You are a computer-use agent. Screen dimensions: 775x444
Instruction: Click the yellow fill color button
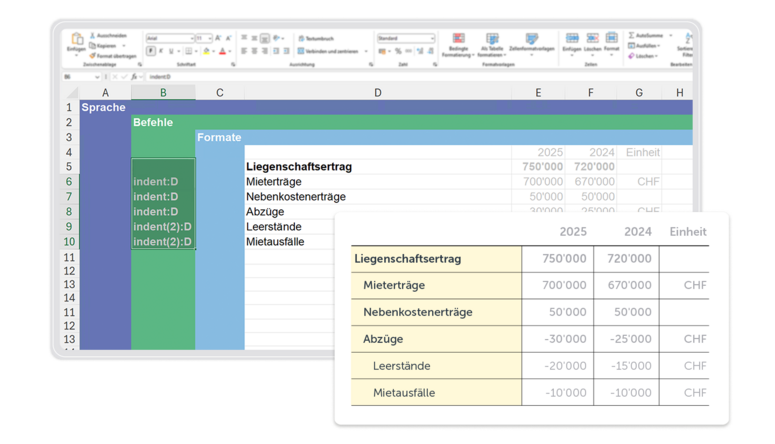206,51
